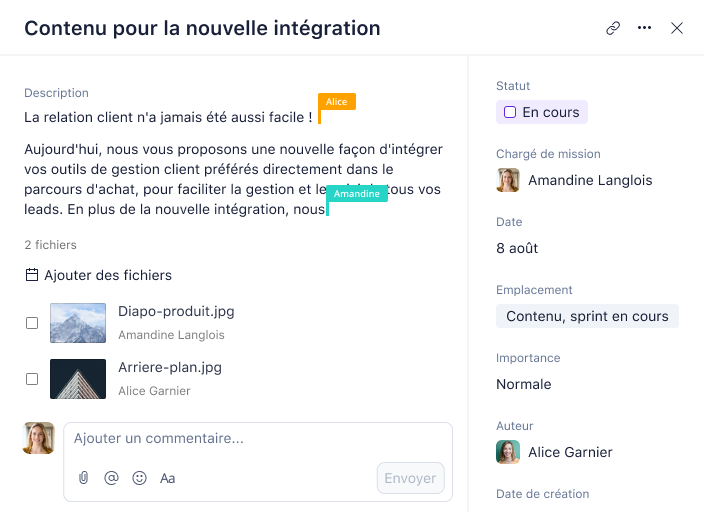Change location Contenu, sprint en cours
This screenshot has height=512, width=704.
[x=587, y=316]
